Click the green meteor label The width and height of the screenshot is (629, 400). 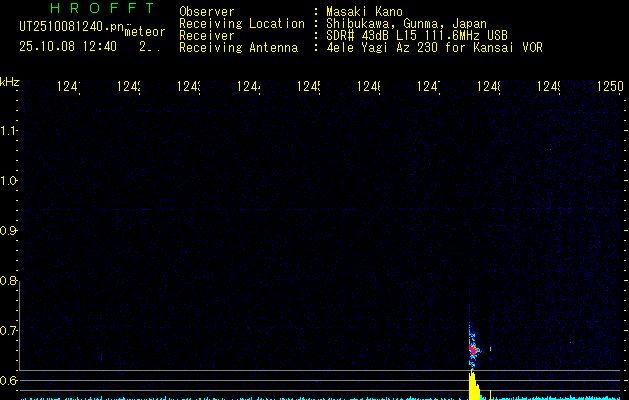(145, 32)
